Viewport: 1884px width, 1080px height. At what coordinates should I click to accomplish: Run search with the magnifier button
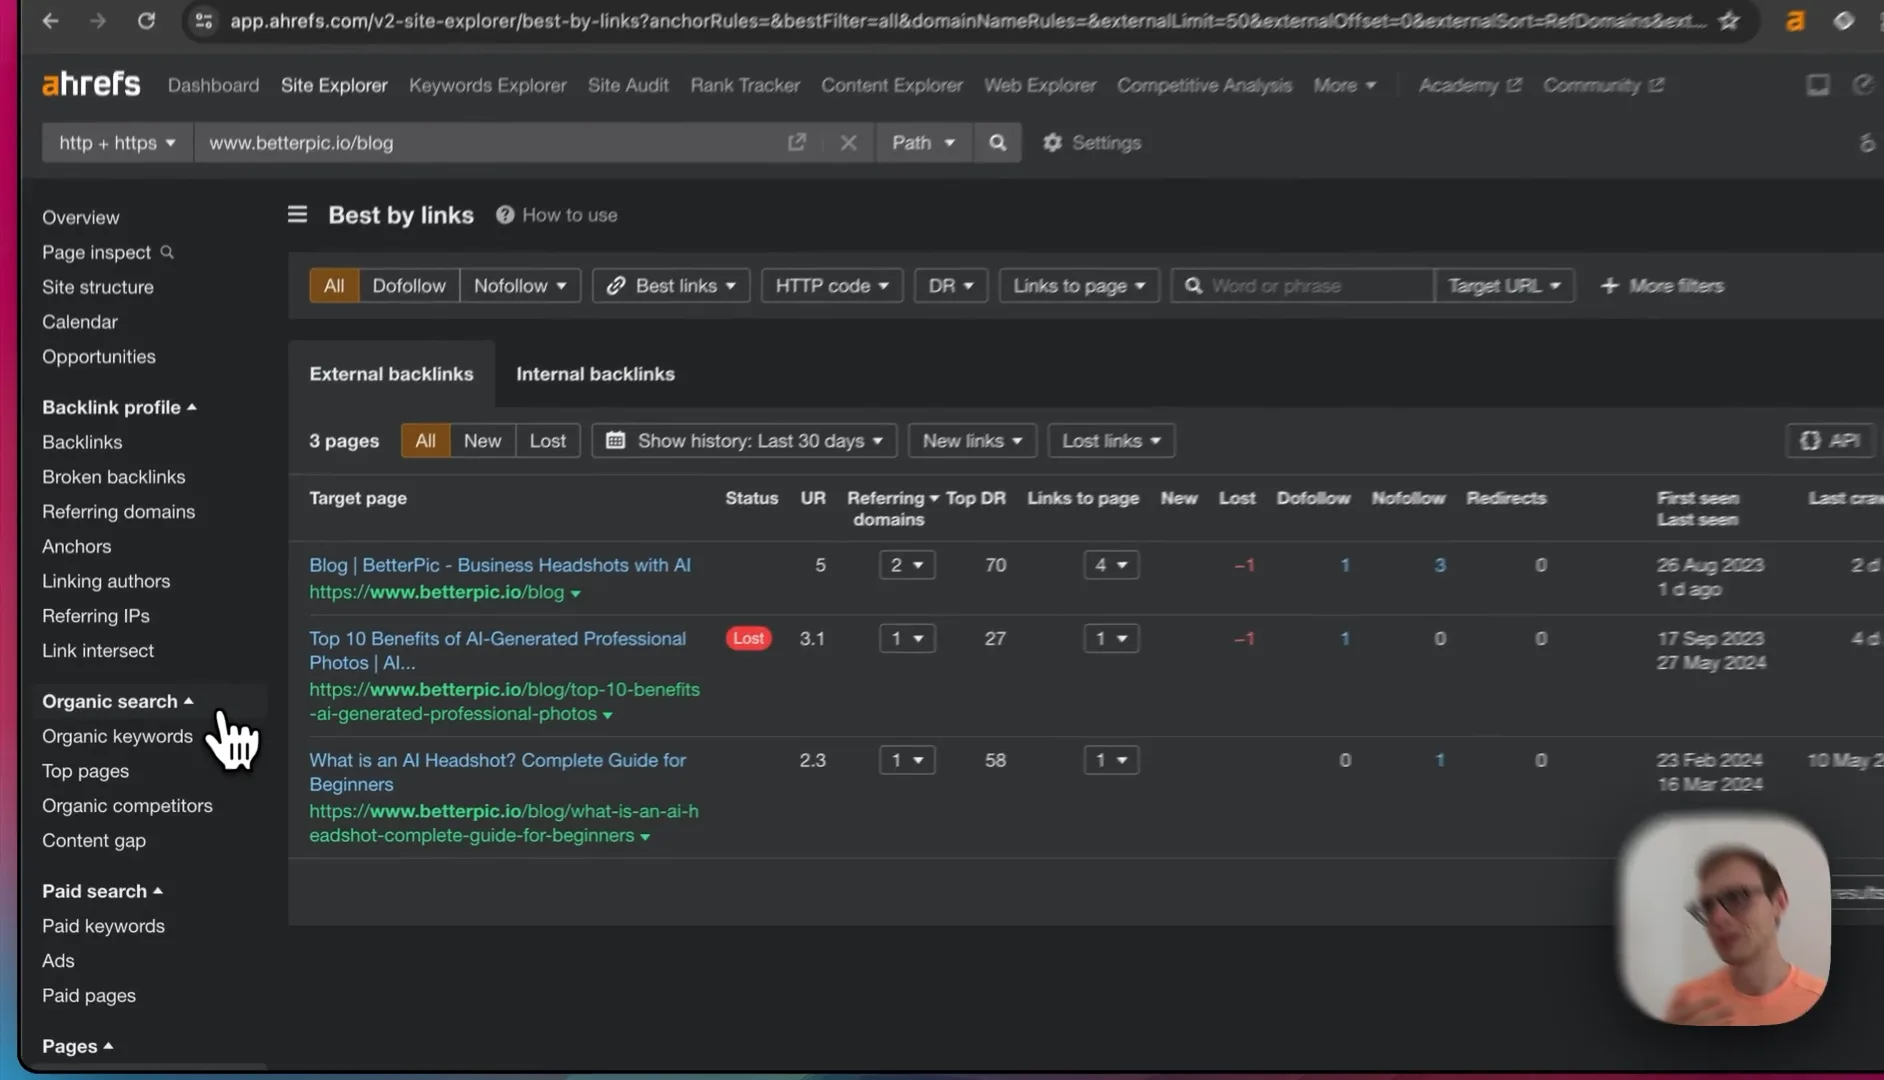[997, 142]
